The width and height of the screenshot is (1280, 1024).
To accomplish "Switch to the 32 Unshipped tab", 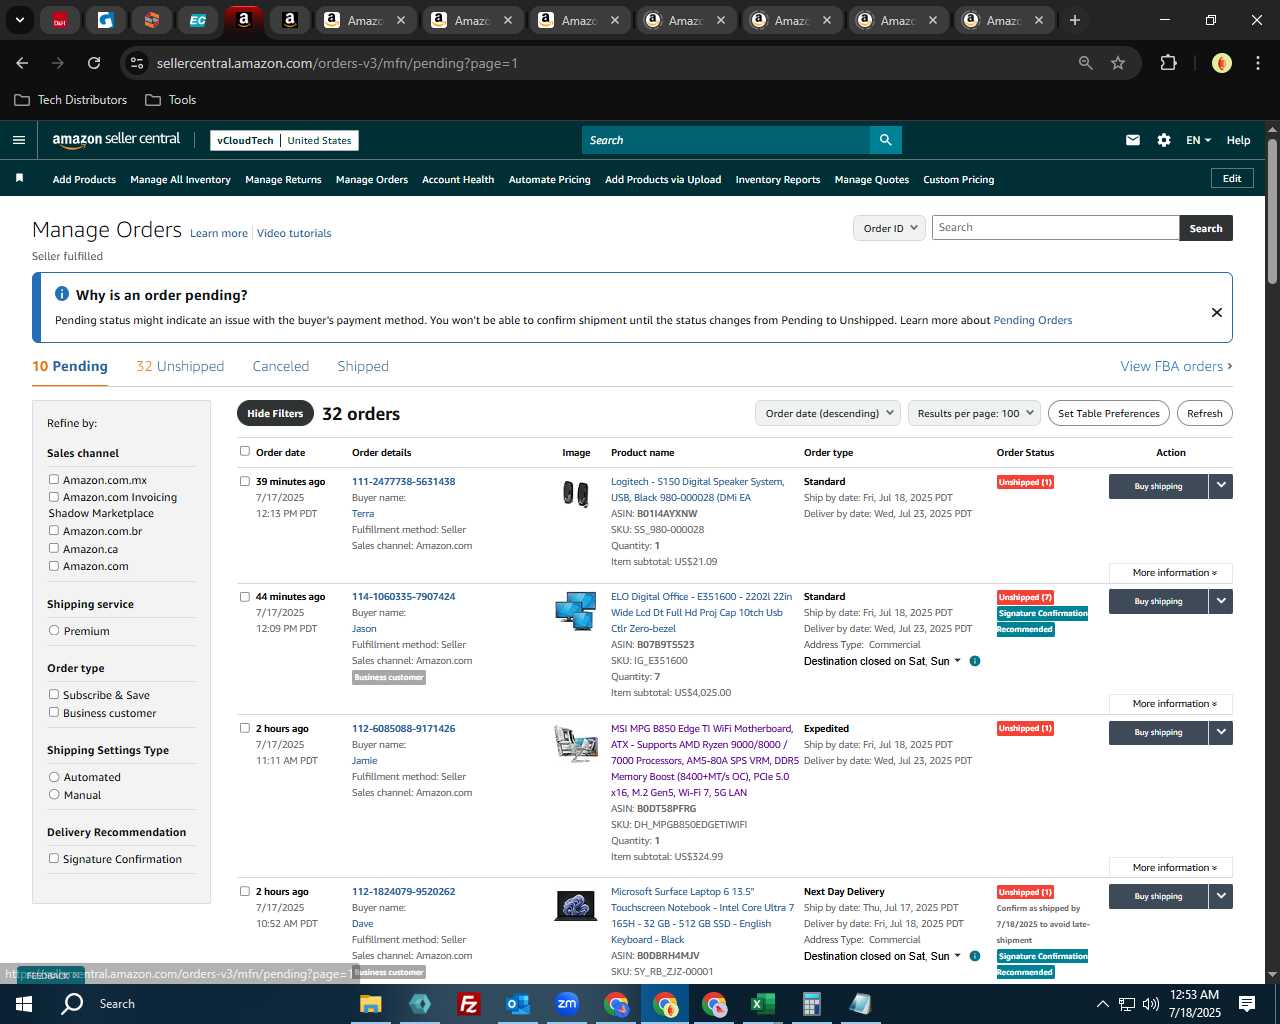I will [x=180, y=366].
